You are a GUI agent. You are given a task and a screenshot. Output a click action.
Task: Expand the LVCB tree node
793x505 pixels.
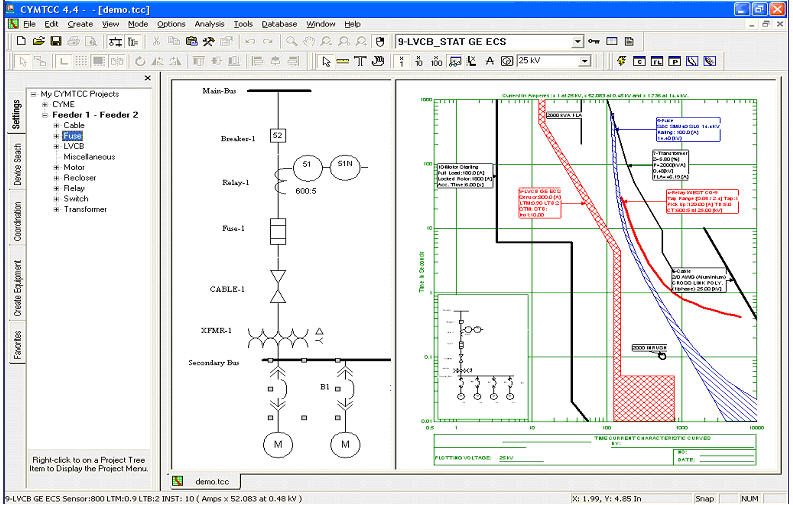coord(56,147)
